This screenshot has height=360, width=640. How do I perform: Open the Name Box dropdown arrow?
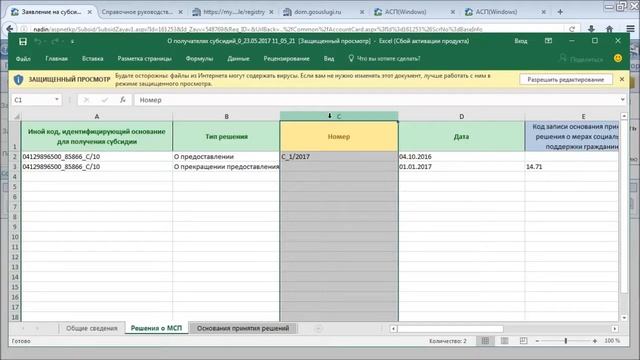[x=57, y=100]
